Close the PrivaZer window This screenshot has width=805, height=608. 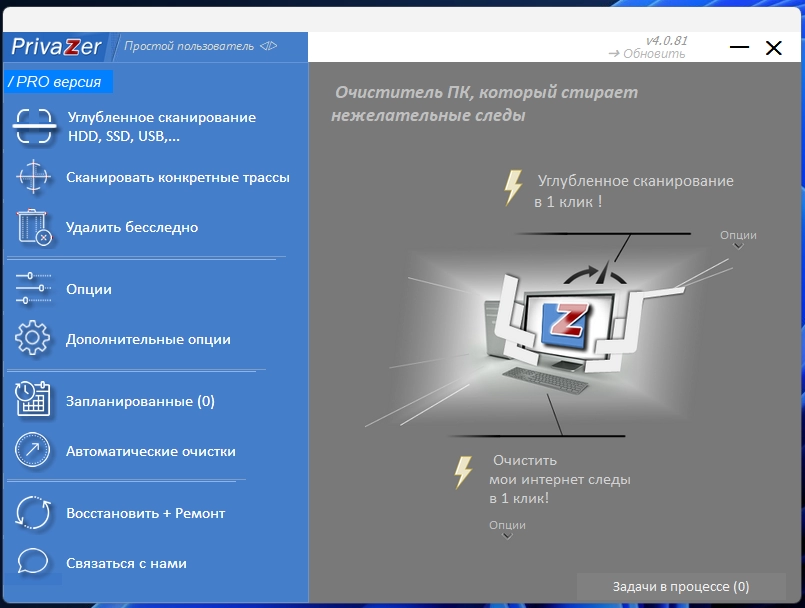pos(773,48)
